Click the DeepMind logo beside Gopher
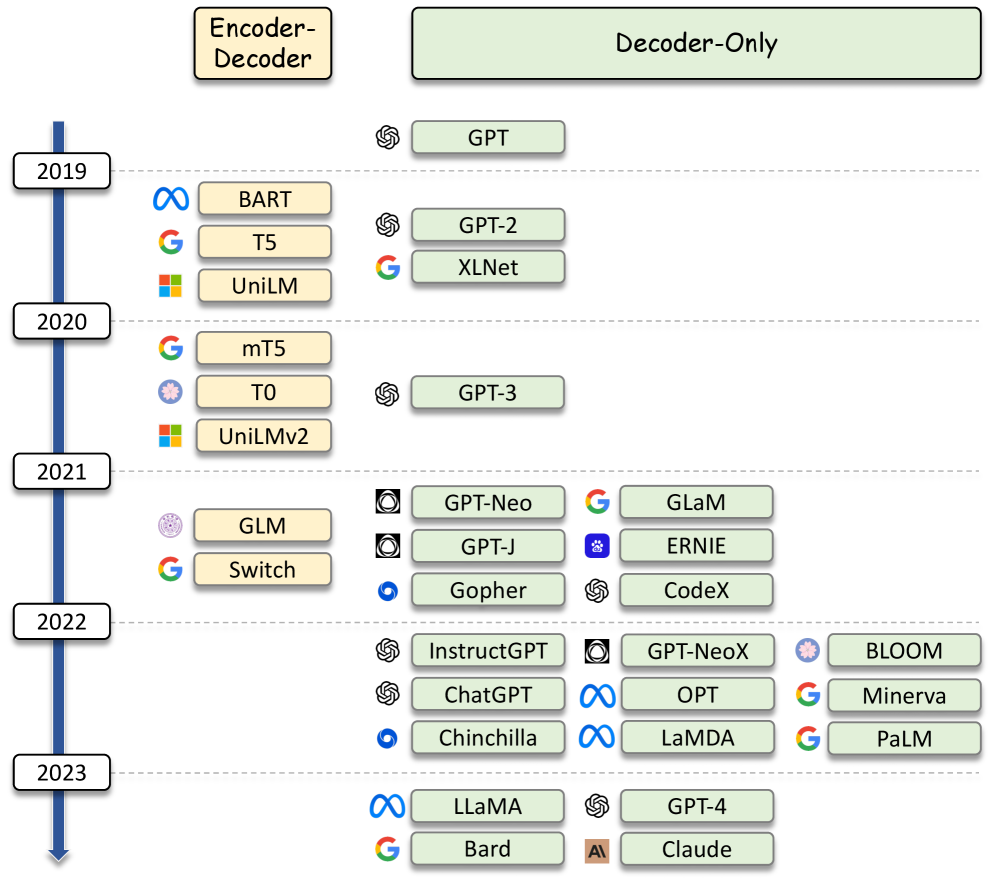 point(388,591)
